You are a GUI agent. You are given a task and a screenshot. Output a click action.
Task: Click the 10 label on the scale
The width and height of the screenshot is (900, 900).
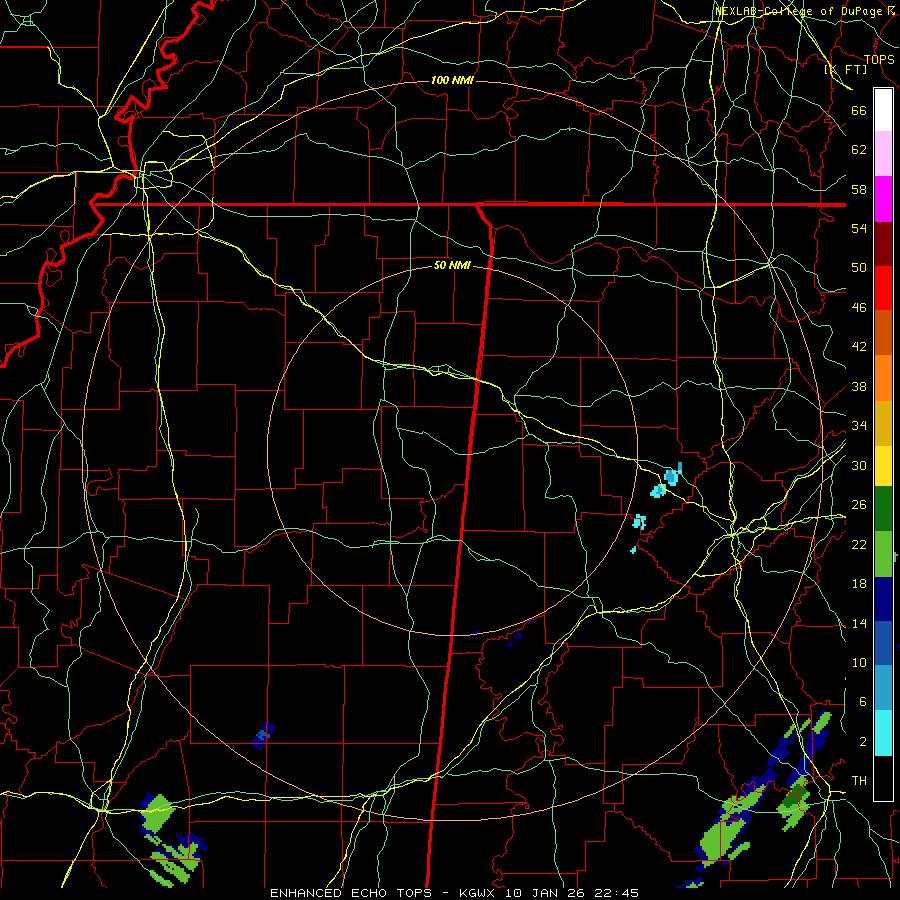[x=859, y=663]
